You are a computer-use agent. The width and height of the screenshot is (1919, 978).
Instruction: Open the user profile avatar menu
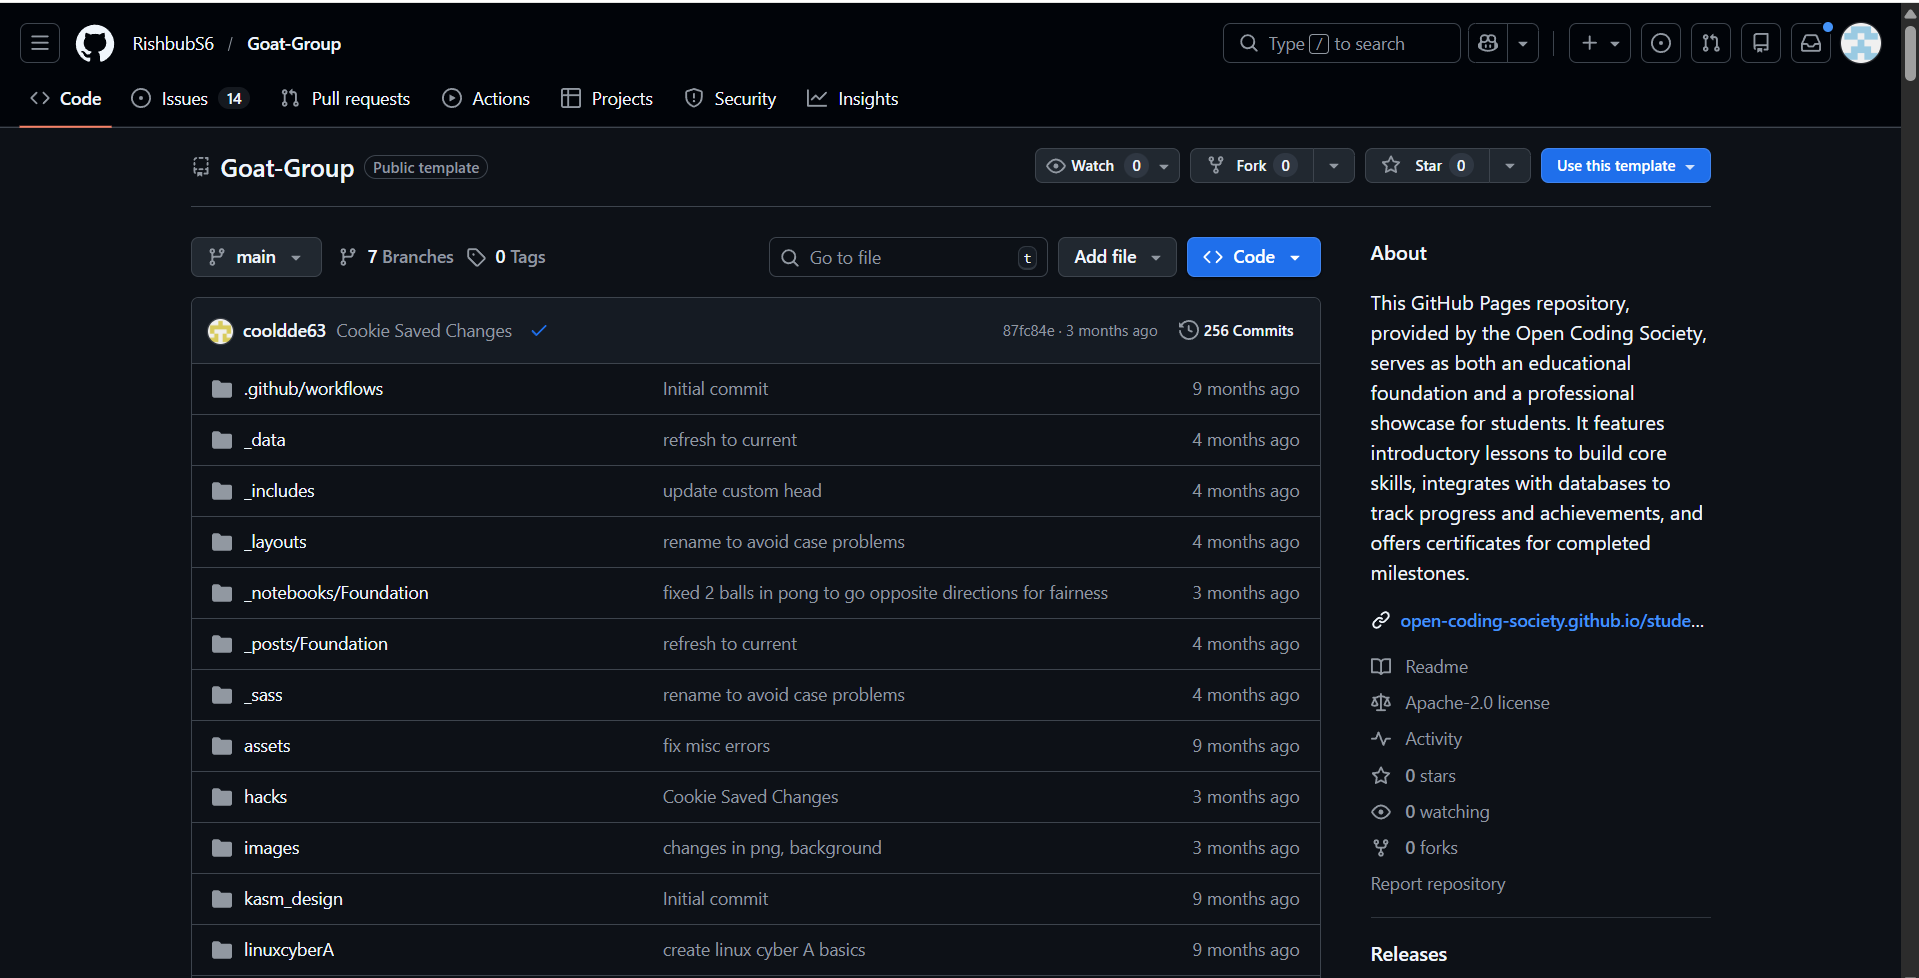(1861, 43)
